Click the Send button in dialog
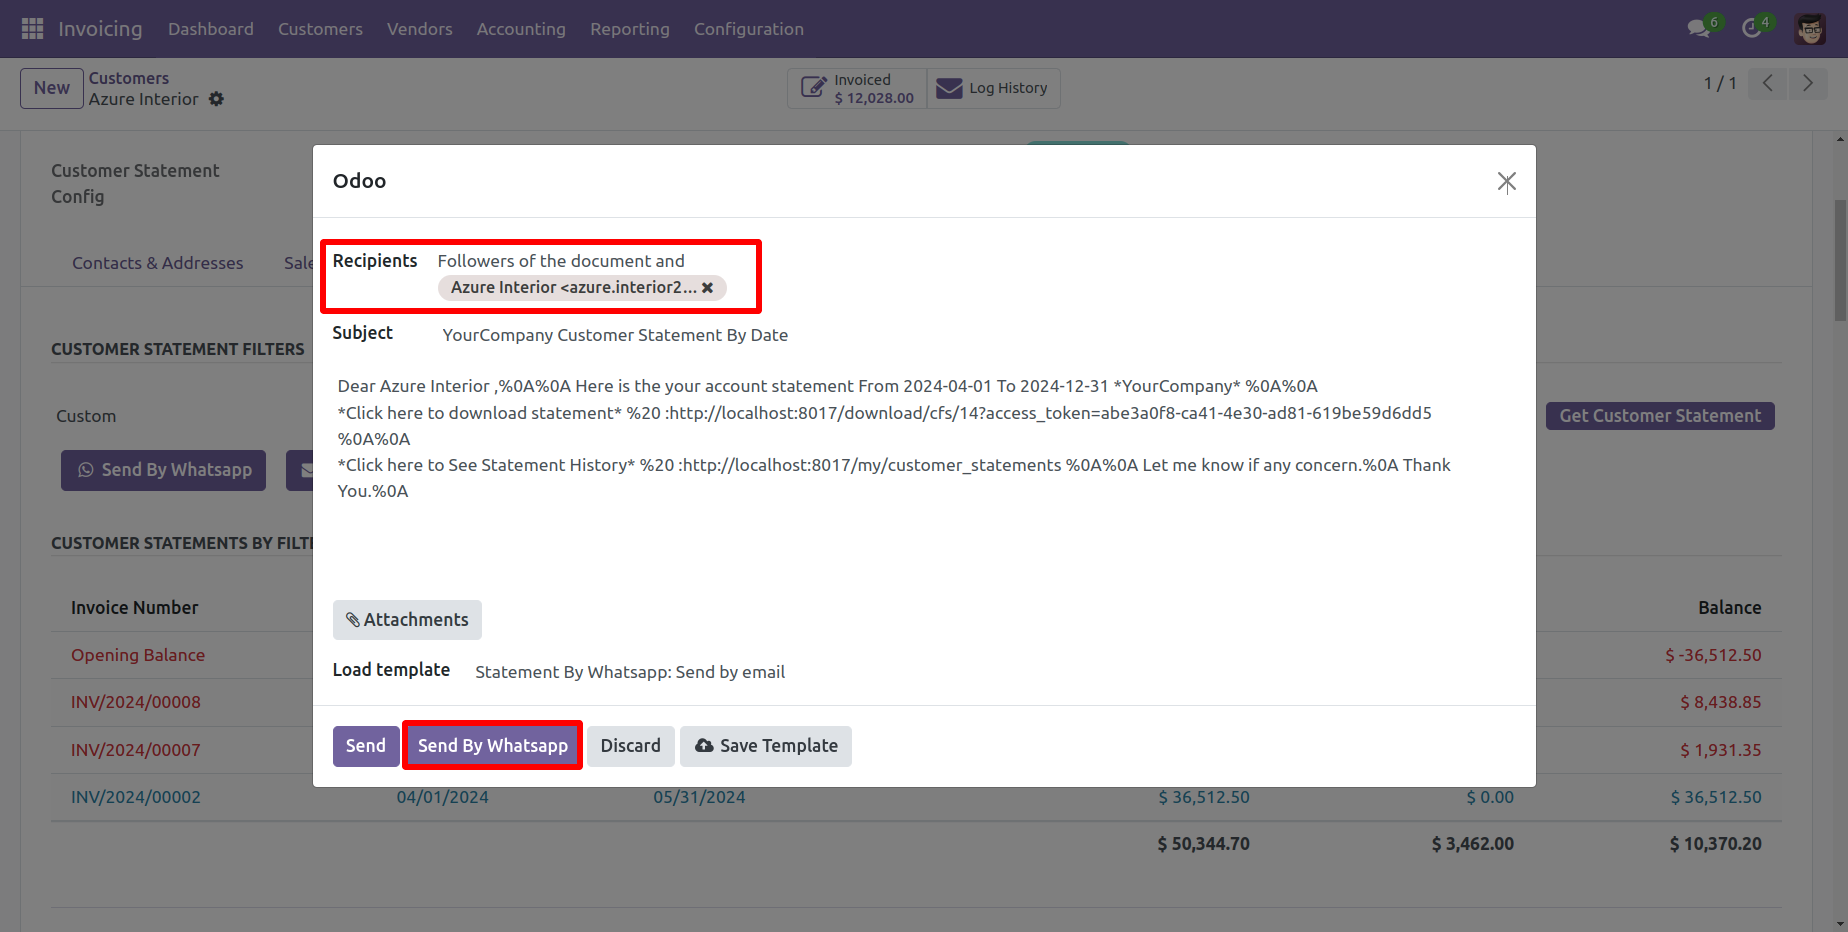1848x932 pixels. 366,746
